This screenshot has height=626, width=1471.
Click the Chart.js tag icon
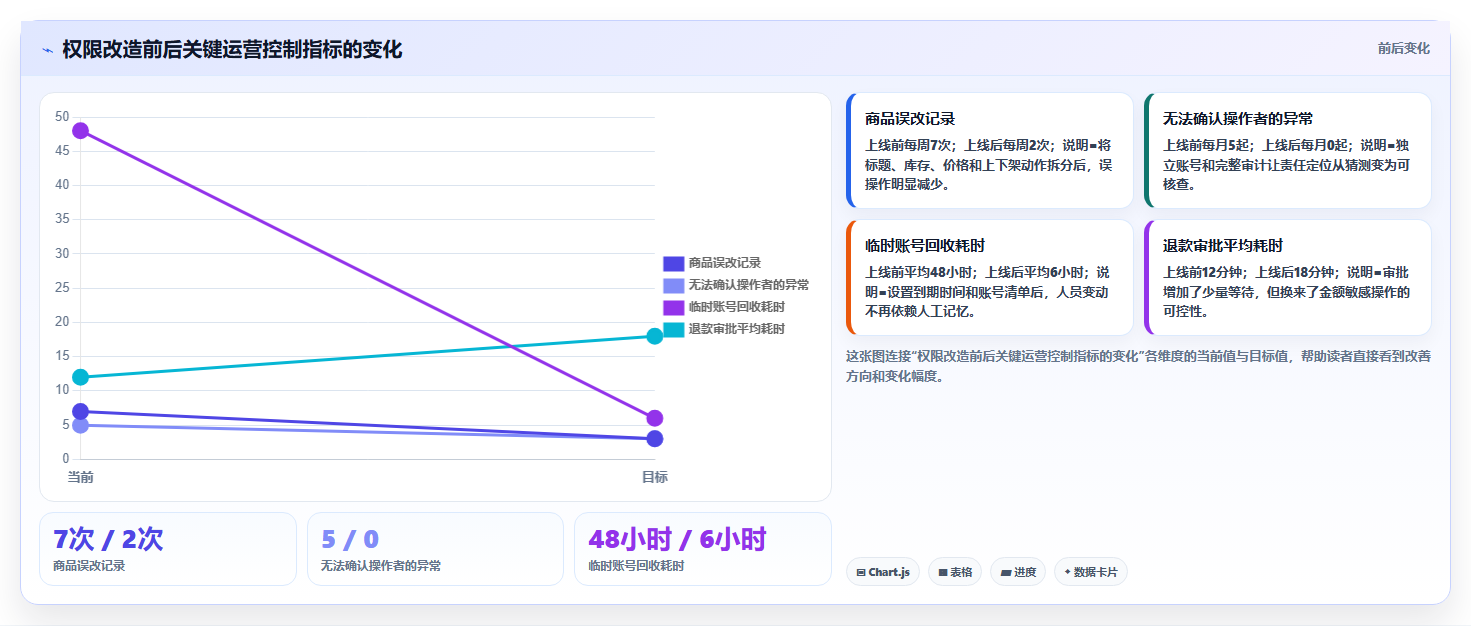(x=861, y=573)
